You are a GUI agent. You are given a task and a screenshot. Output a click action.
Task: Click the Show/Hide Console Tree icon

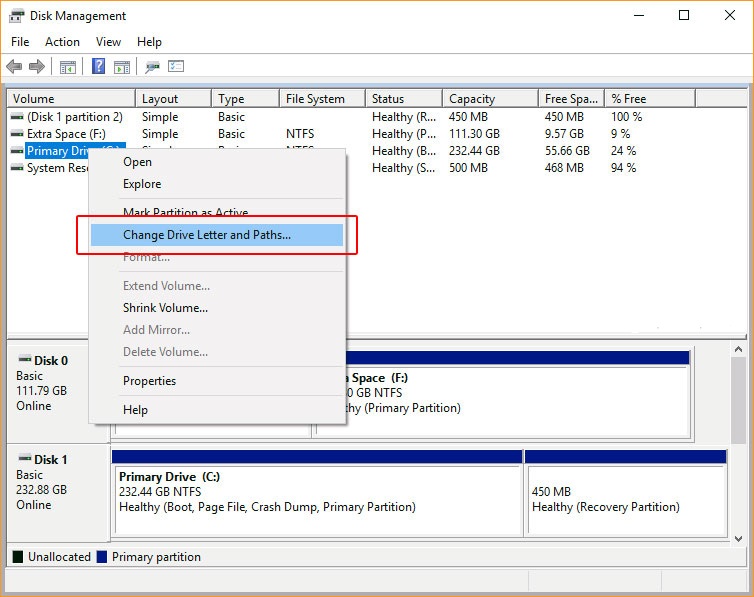tap(68, 67)
